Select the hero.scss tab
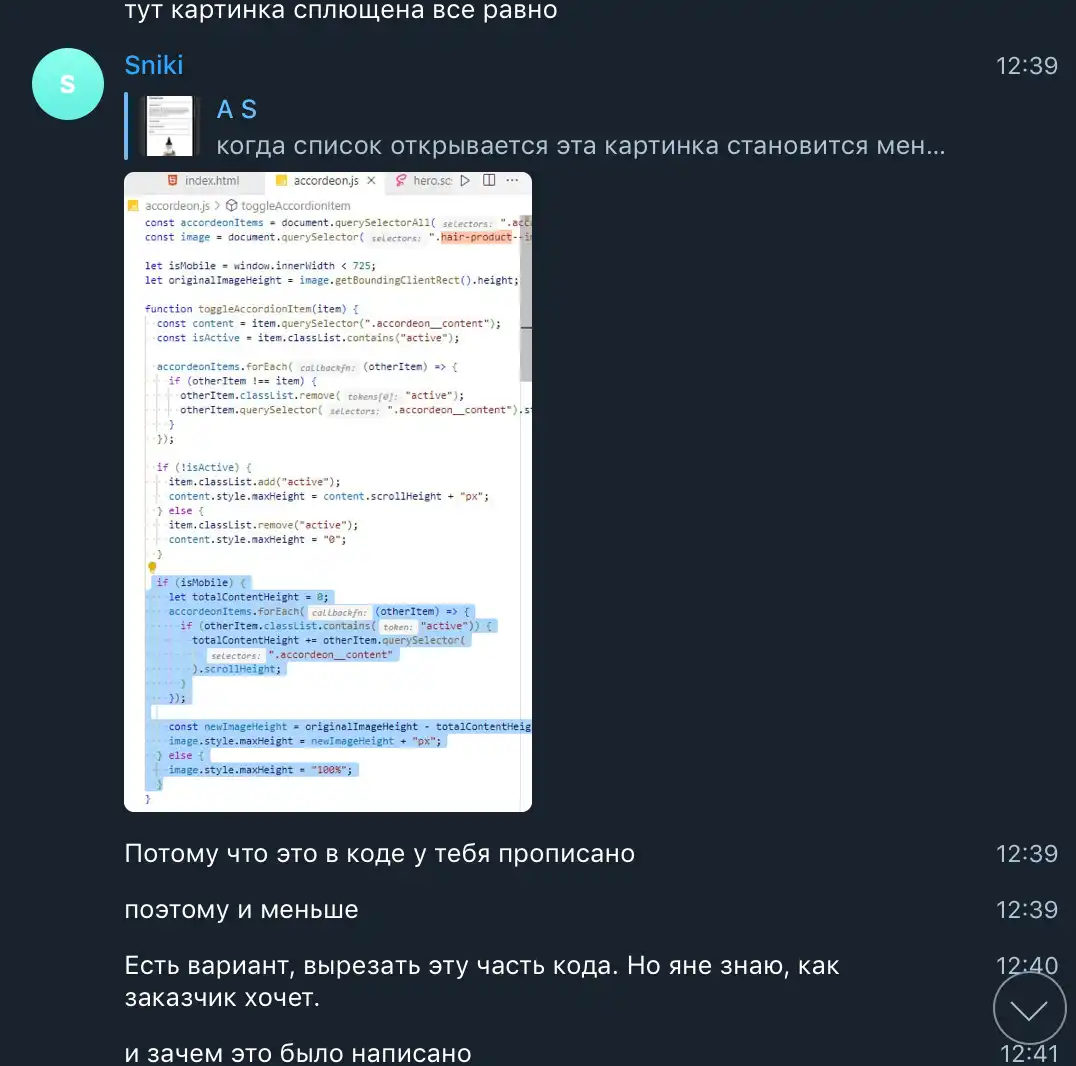Image resolution: width=1076 pixels, height=1066 pixels. point(423,181)
